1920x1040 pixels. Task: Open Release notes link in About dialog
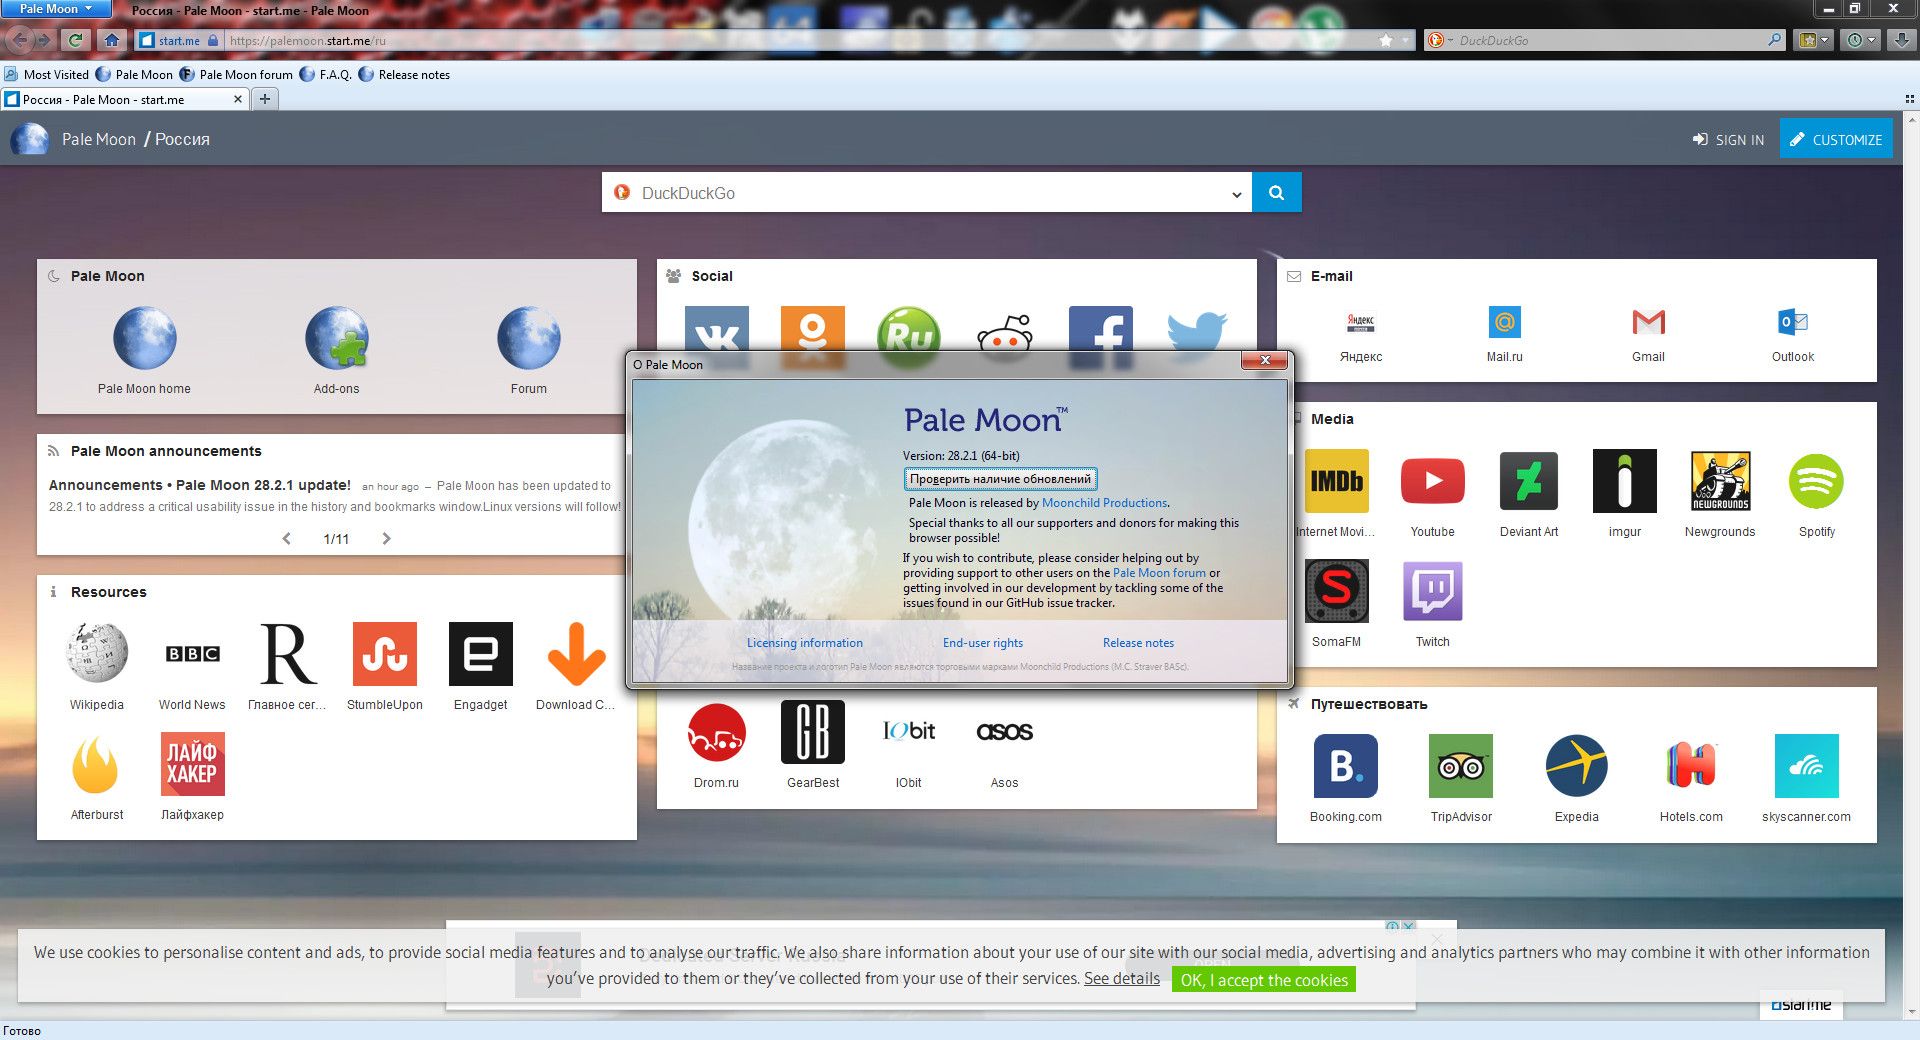pyautogui.click(x=1138, y=643)
